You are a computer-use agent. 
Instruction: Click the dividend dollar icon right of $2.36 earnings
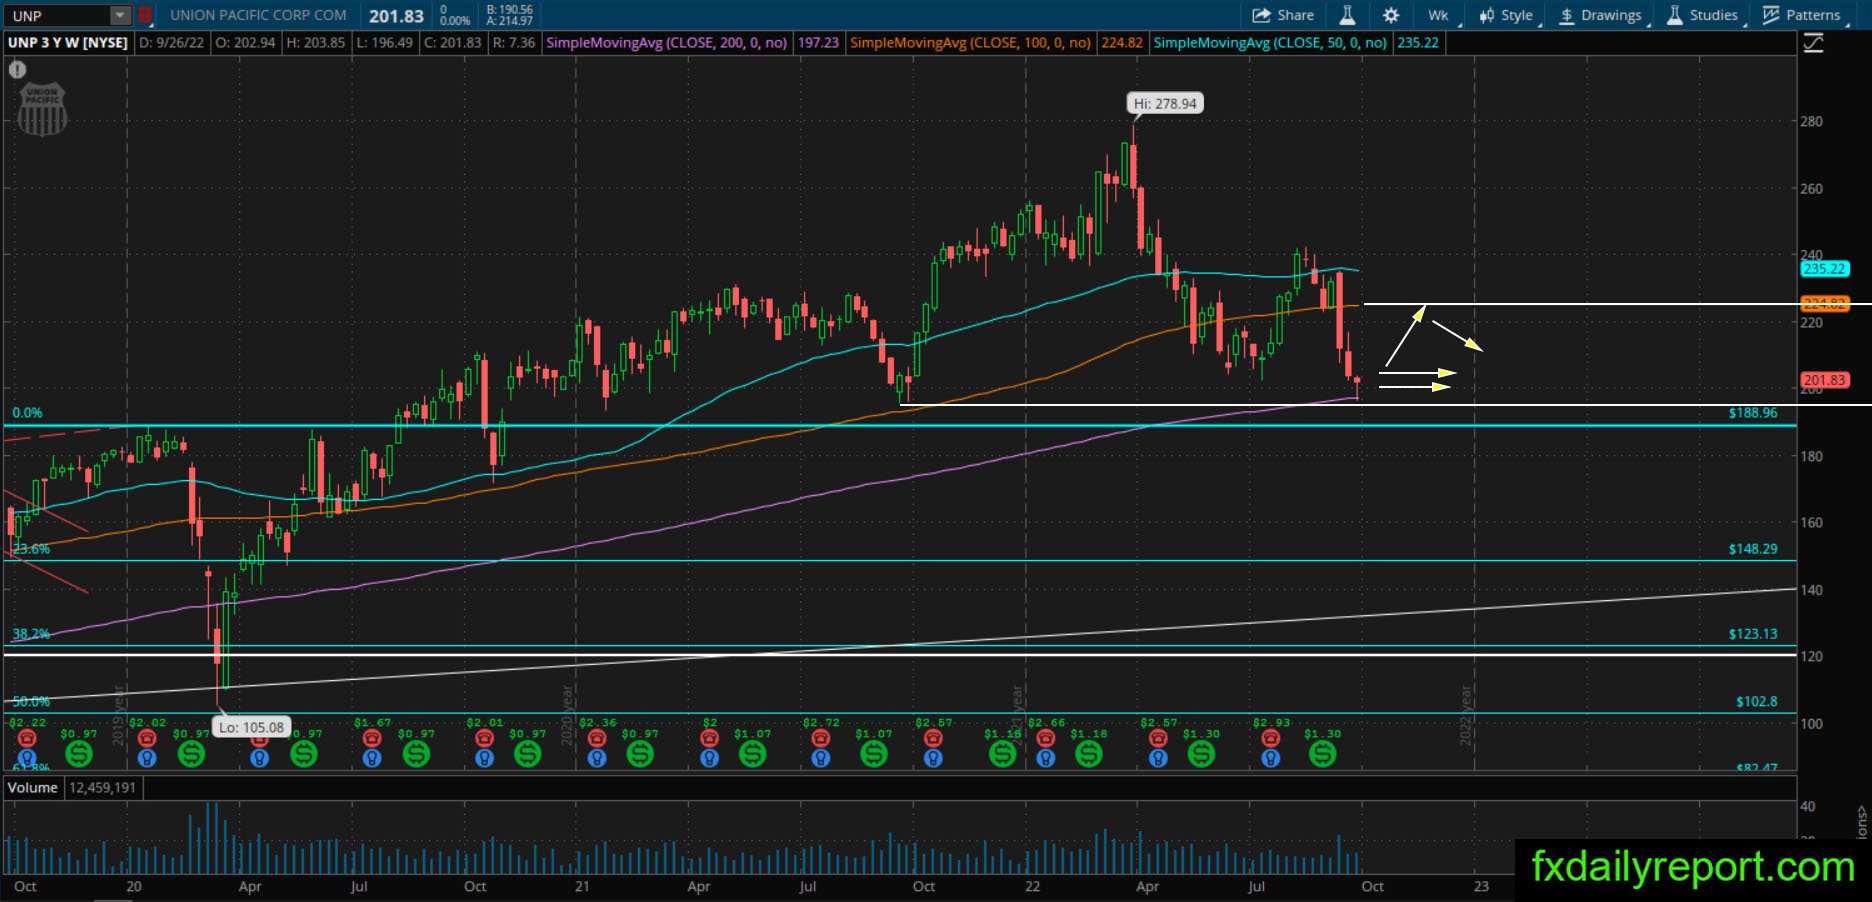pyautogui.click(x=640, y=753)
